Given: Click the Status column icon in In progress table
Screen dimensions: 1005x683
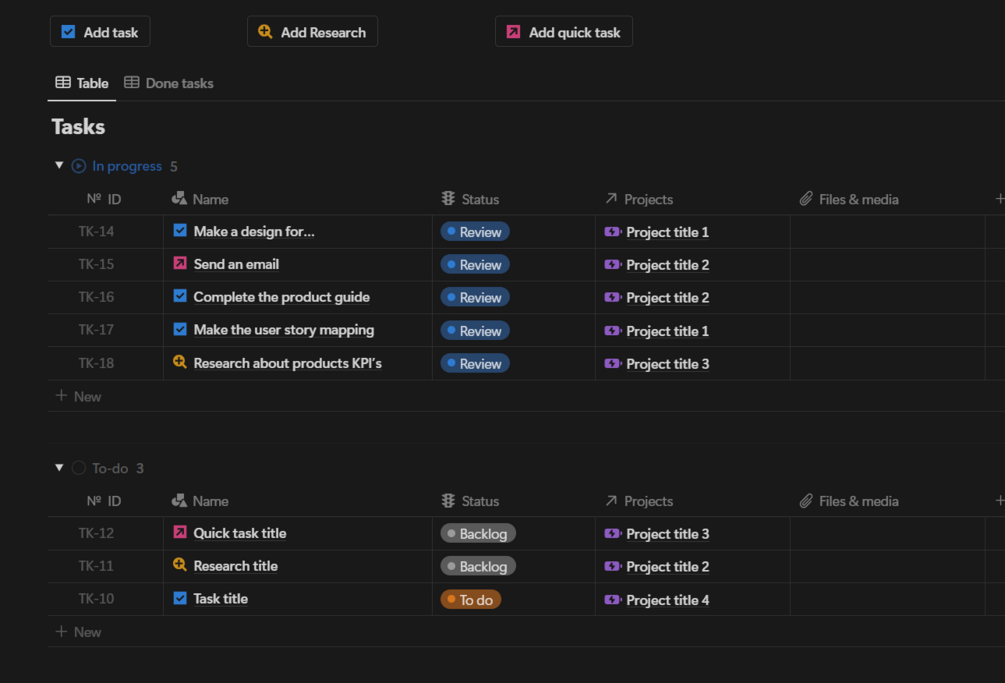Looking at the screenshot, I should [448, 199].
